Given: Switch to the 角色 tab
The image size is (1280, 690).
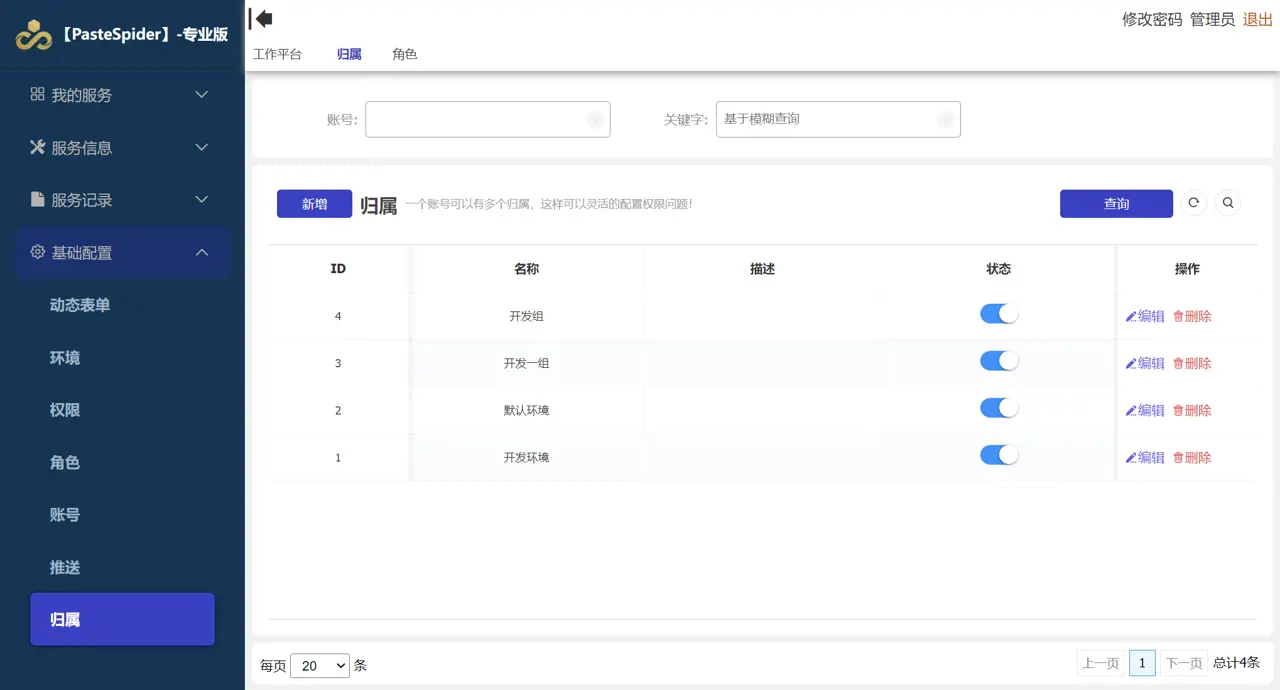Looking at the screenshot, I should point(405,54).
